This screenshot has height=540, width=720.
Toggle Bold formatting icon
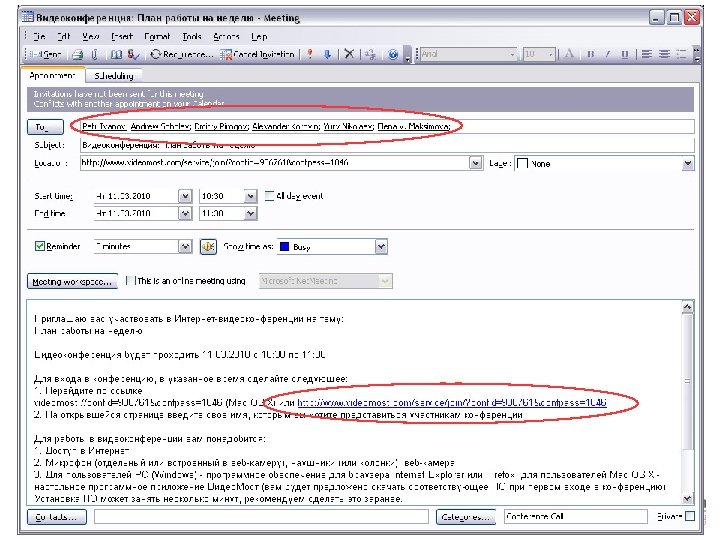point(591,54)
